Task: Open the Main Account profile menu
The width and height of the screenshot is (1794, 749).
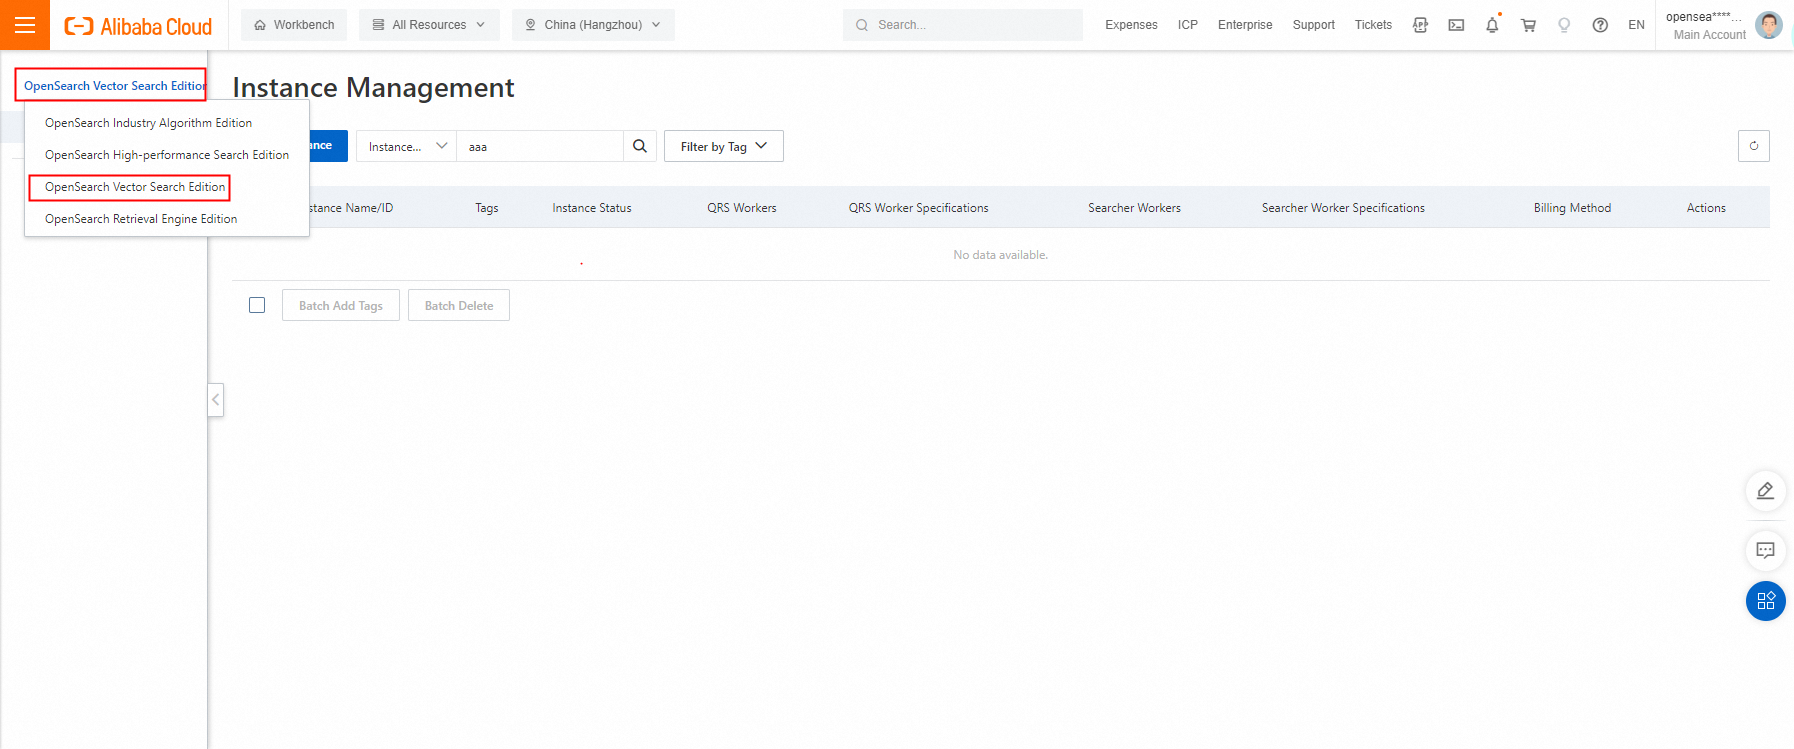Action: point(1709,34)
